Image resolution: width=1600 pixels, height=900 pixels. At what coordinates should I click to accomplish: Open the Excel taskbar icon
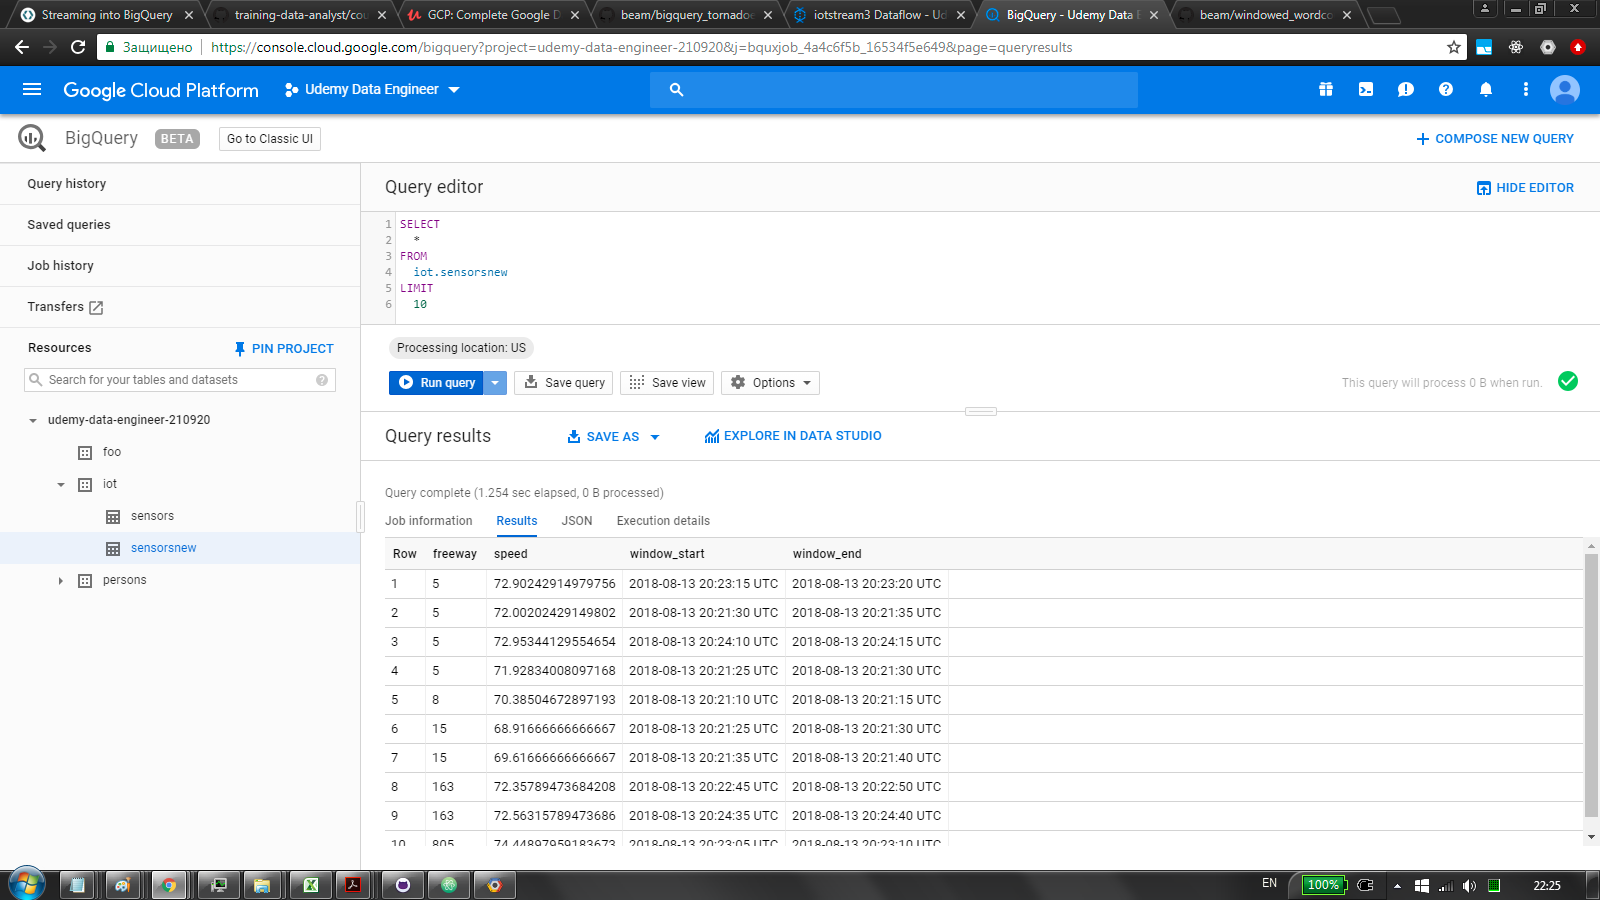311,885
